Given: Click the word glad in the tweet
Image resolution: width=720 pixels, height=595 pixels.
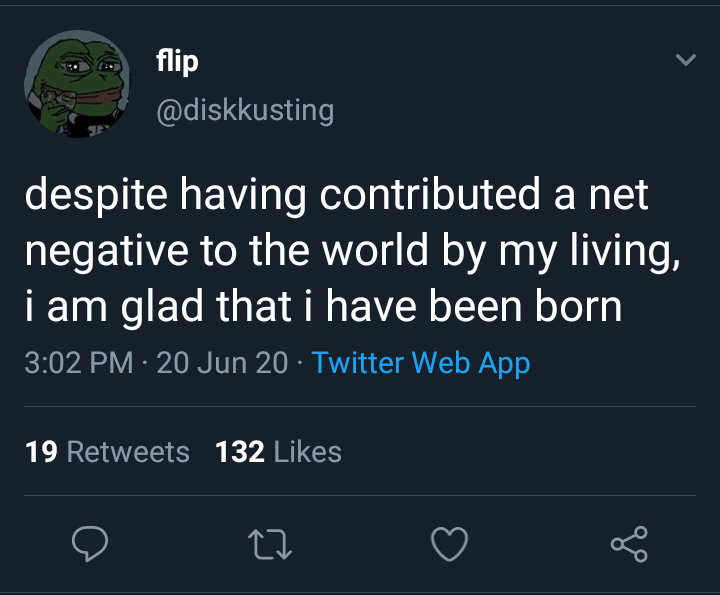Looking at the screenshot, I should click(x=162, y=307).
